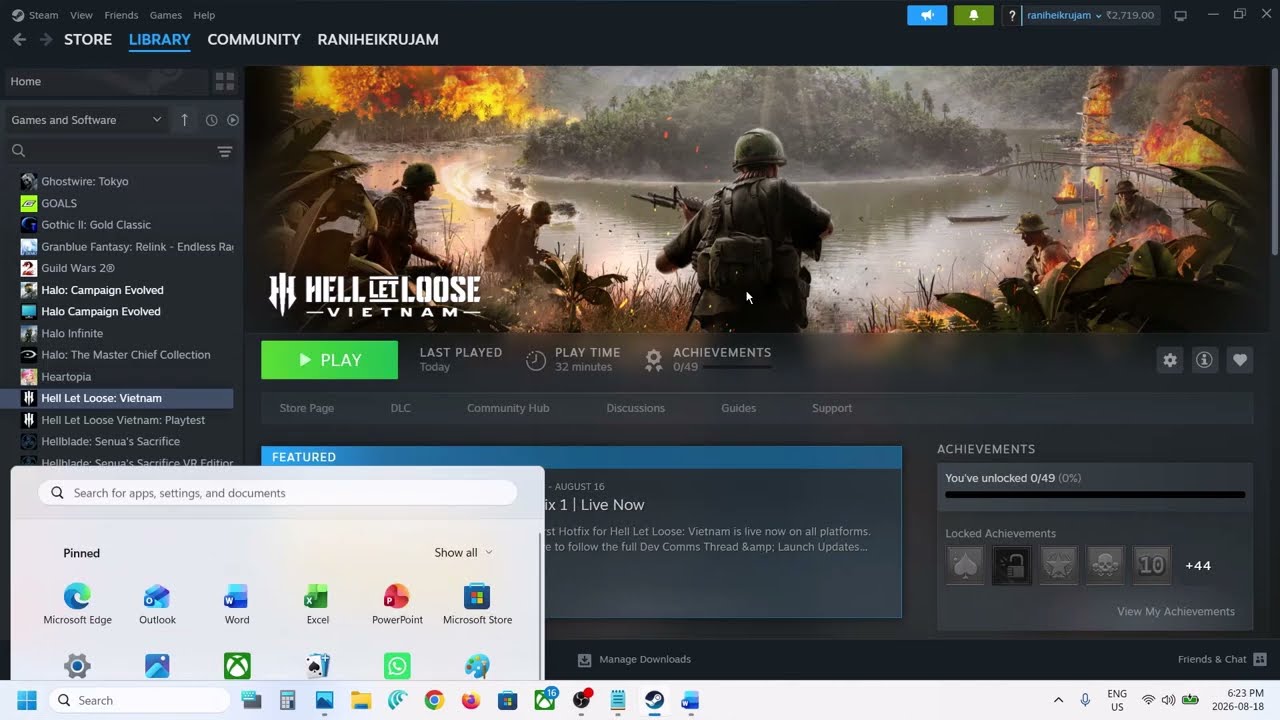Screen dimensions: 1280x720
Task: Go back with the navigation arrow
Action: coord(19,39)
